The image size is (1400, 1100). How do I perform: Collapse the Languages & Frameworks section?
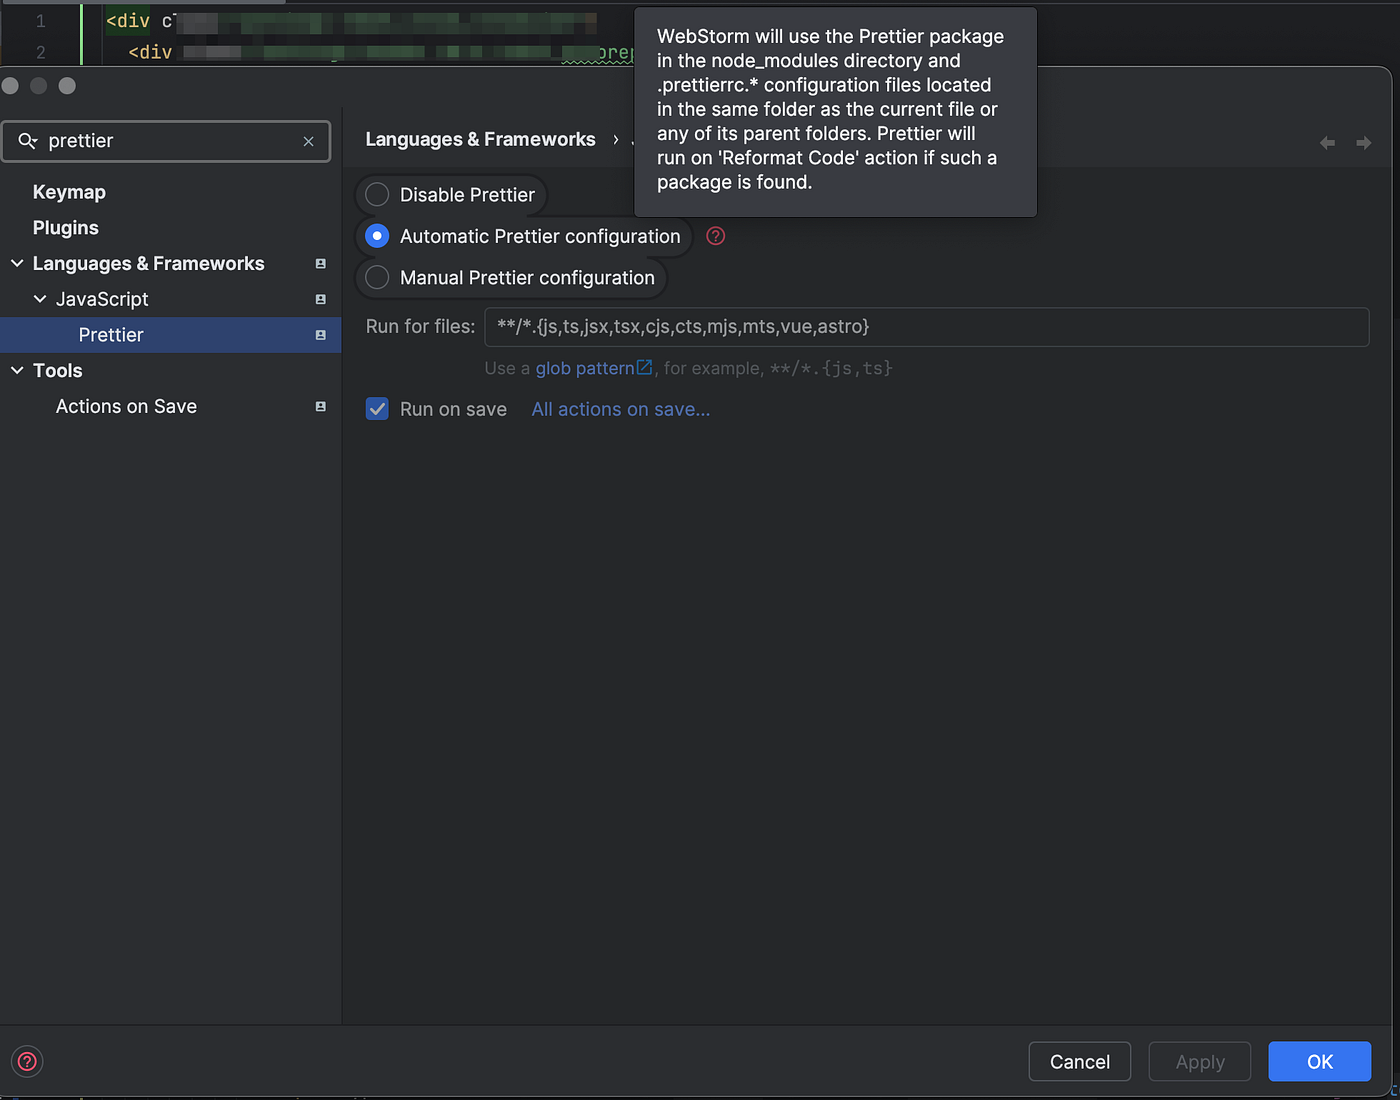[16, 263]
